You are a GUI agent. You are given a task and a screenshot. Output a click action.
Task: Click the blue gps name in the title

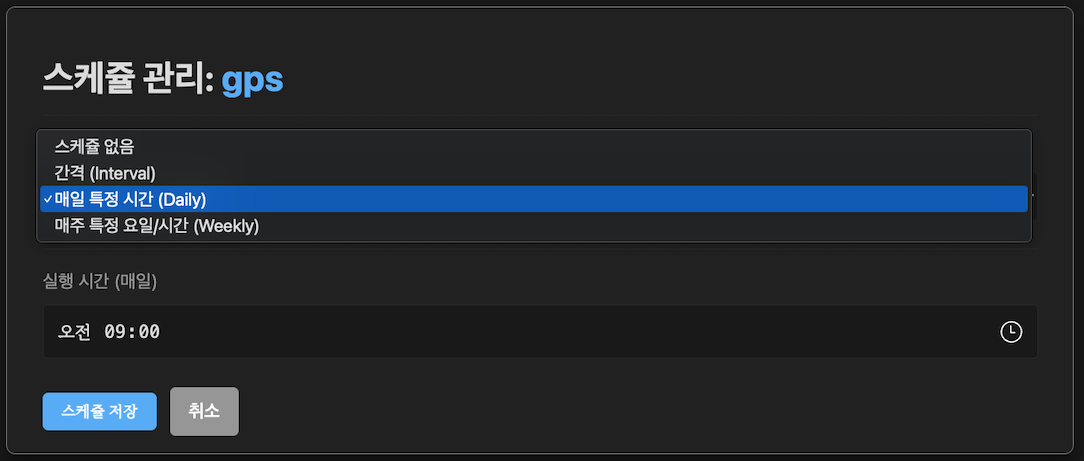point(252,80)
